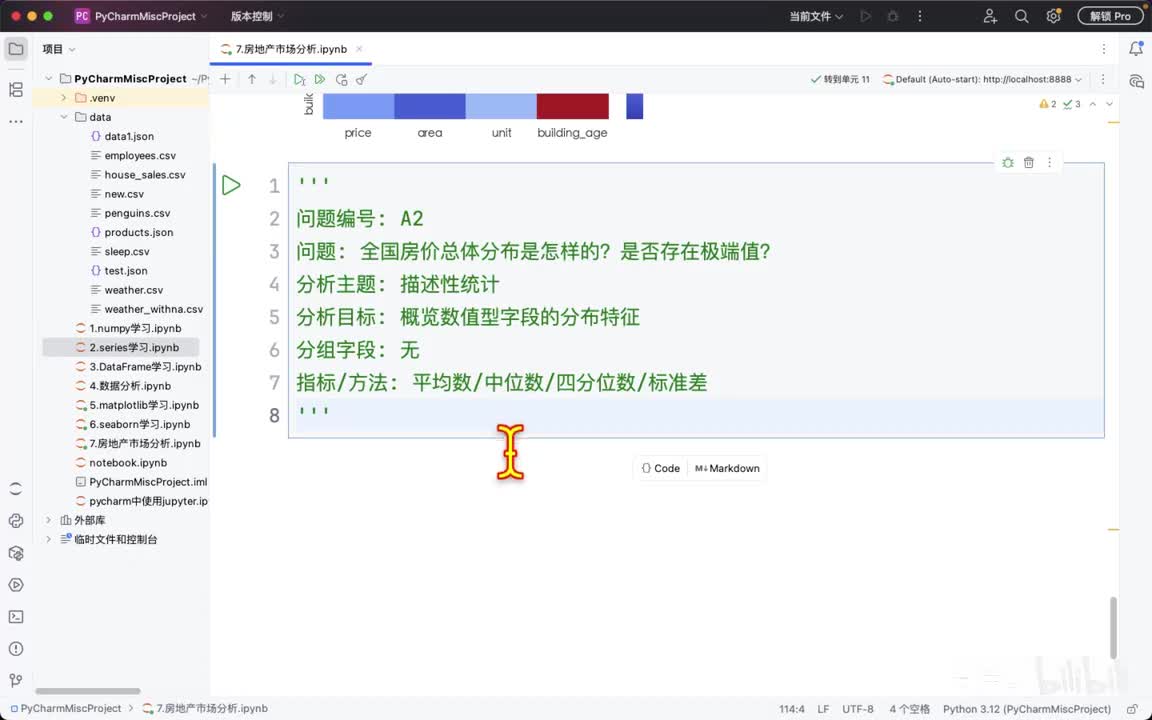Screen dimensions: 1152x720
Task: Collapse the data folder
Action: pos(64,117)
